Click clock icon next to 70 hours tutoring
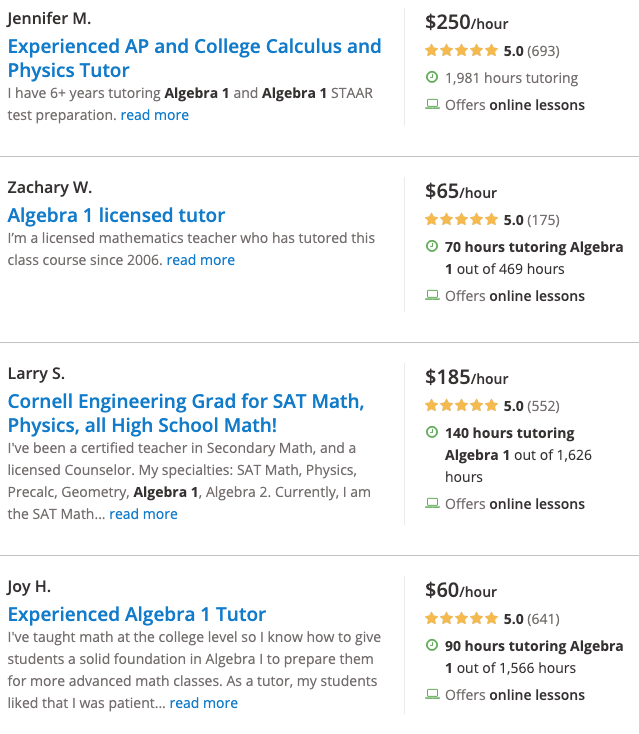Screen dimensions: 639x734 [x=432, y=246]
